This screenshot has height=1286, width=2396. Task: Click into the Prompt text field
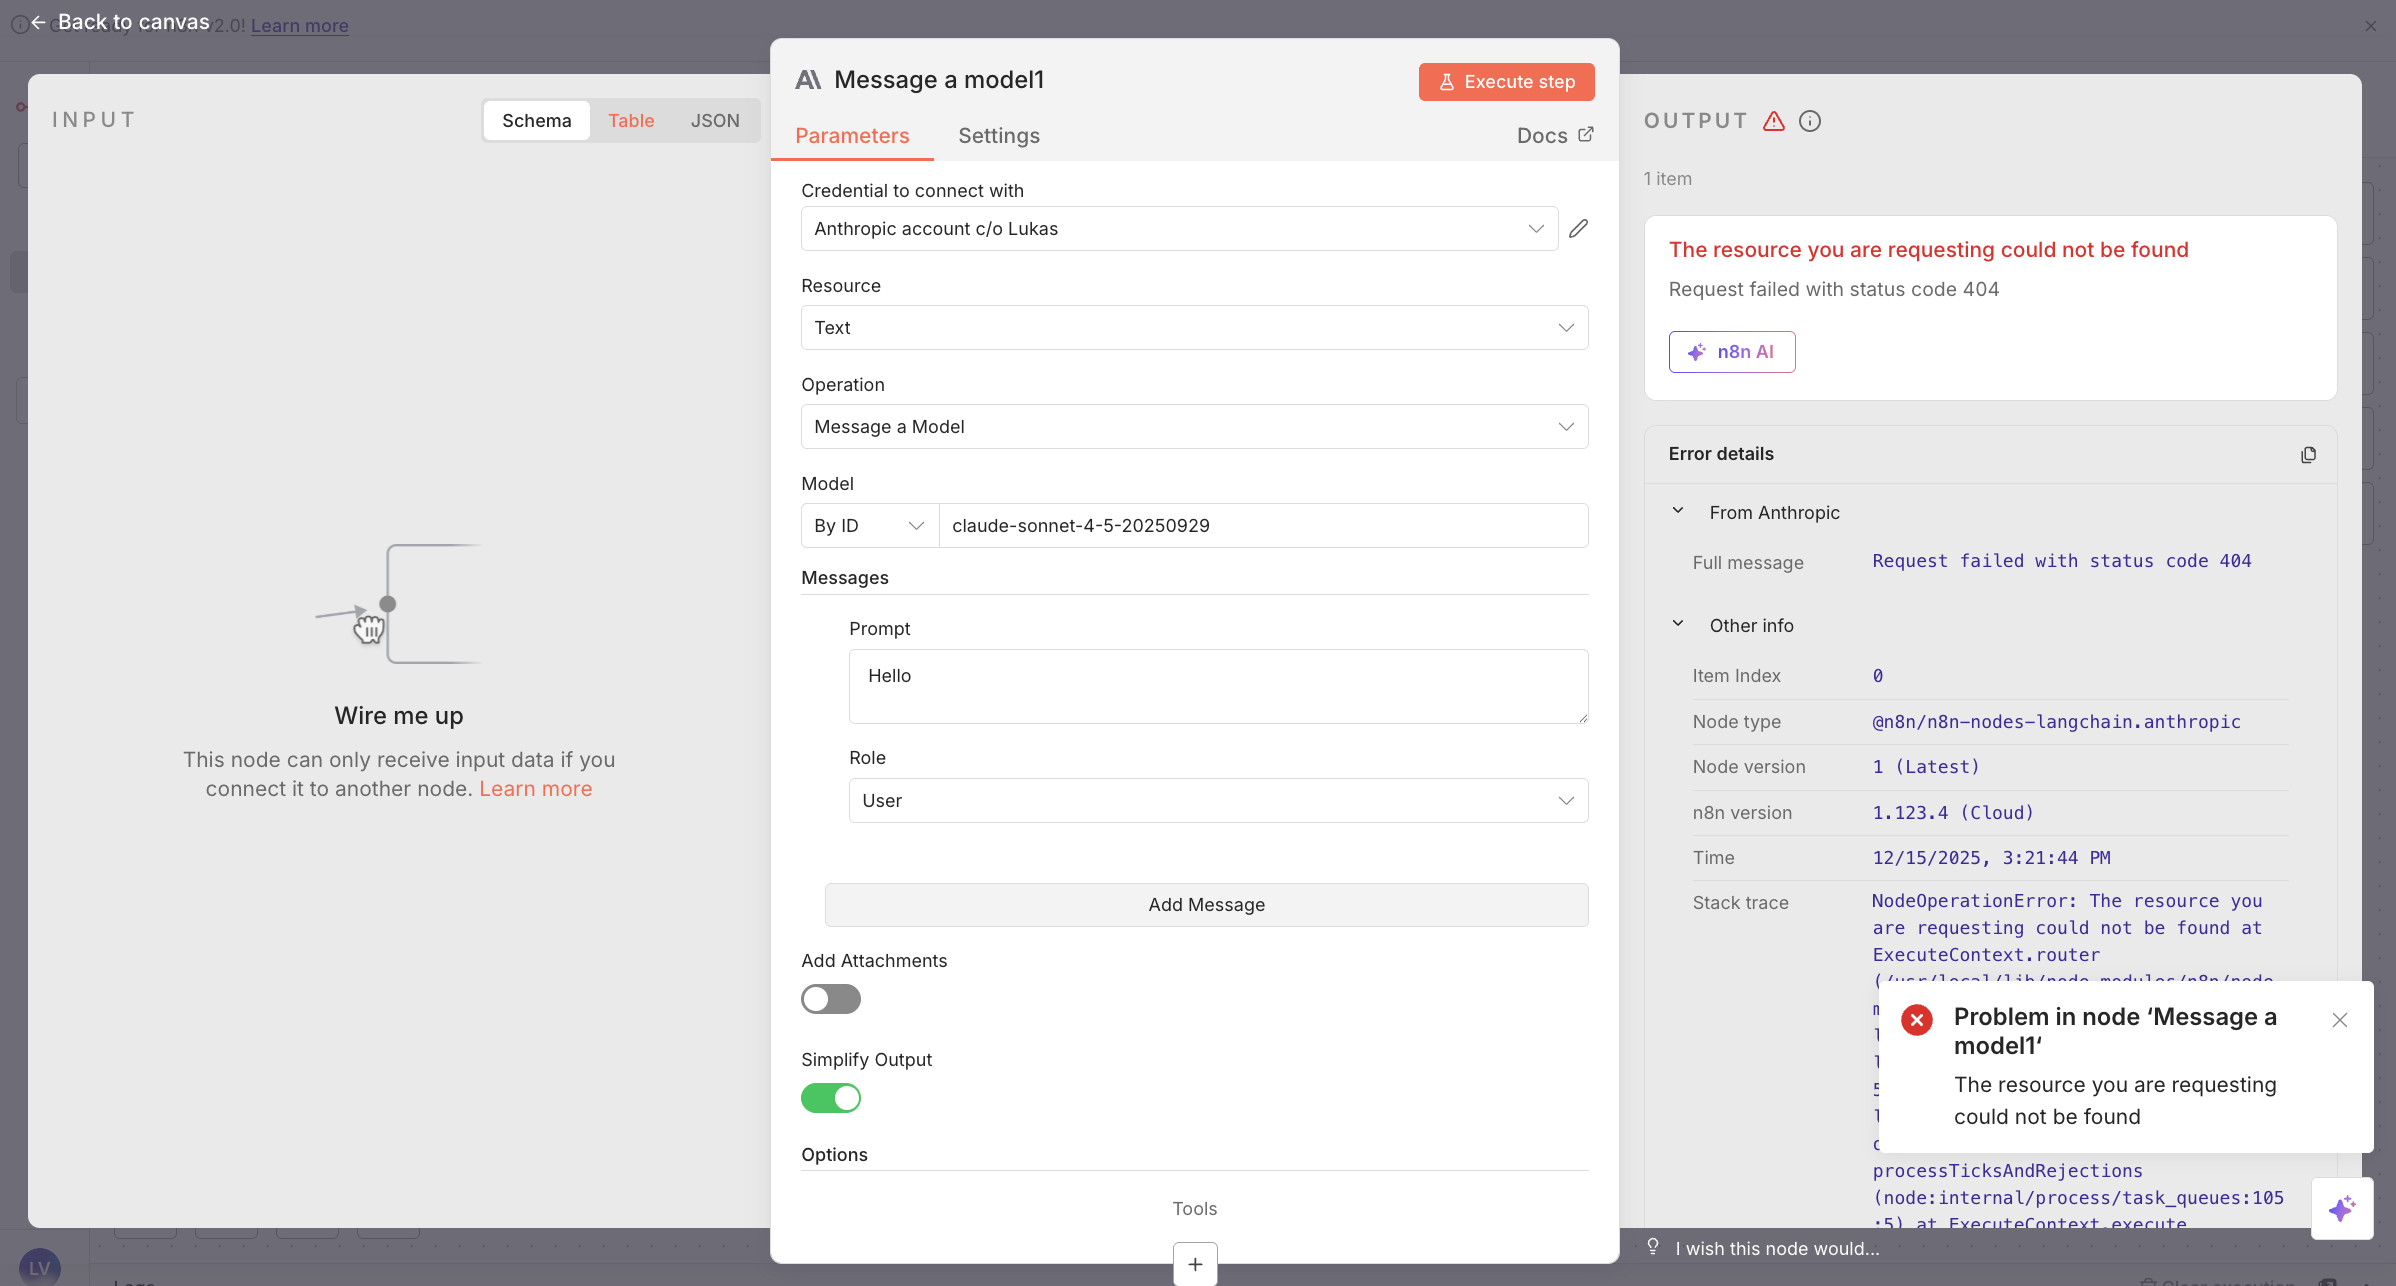1217,686
